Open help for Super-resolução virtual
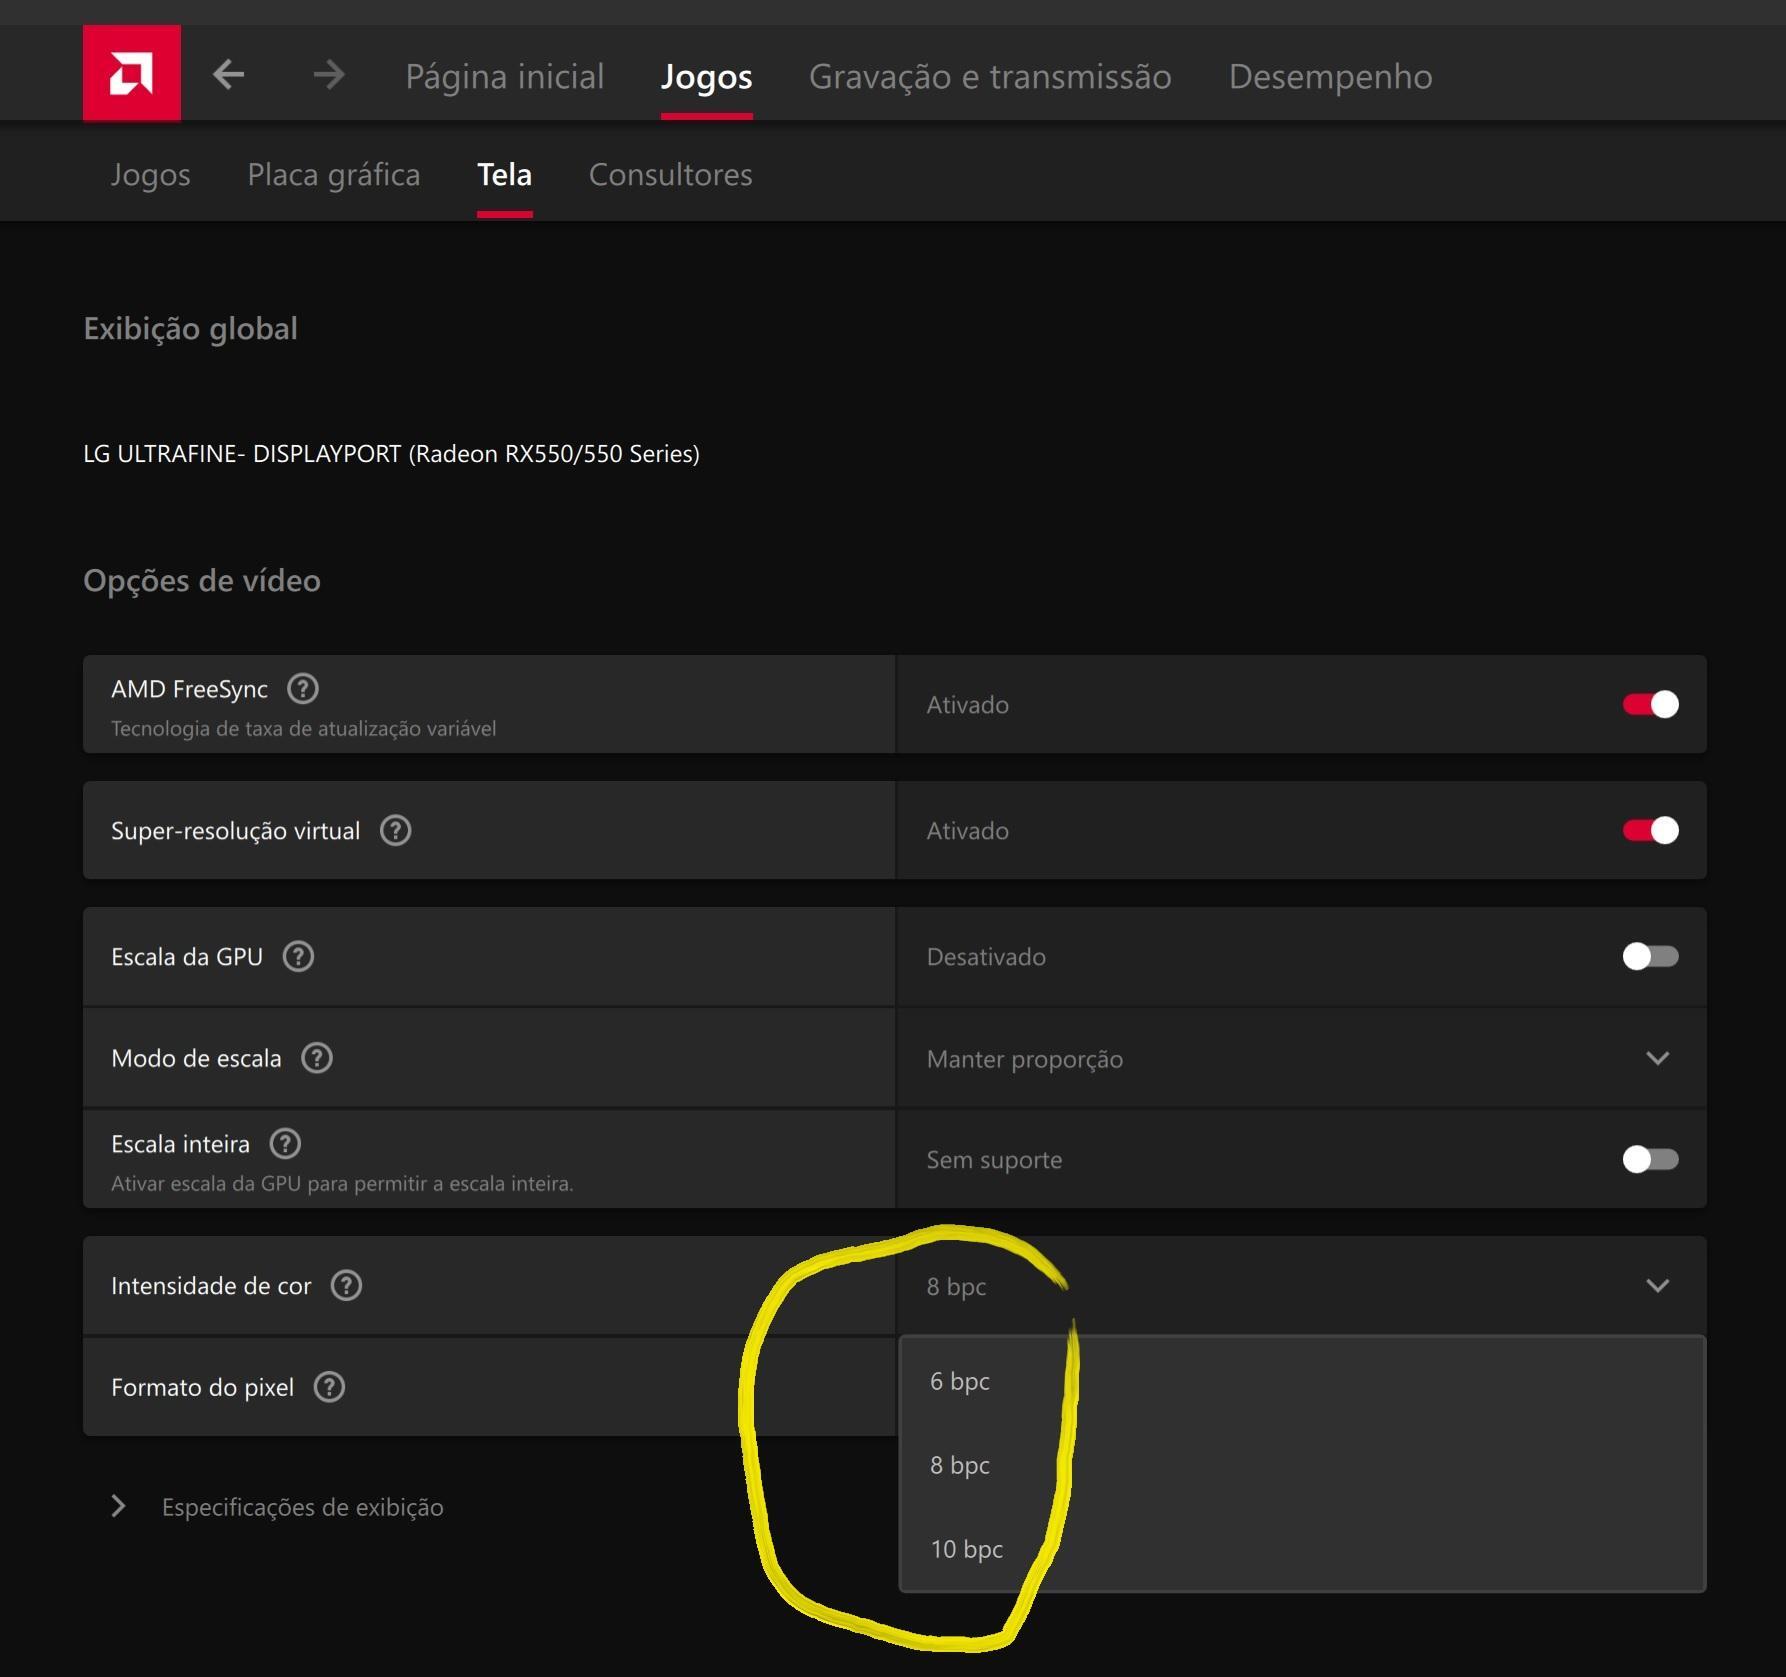 [396, 831]
